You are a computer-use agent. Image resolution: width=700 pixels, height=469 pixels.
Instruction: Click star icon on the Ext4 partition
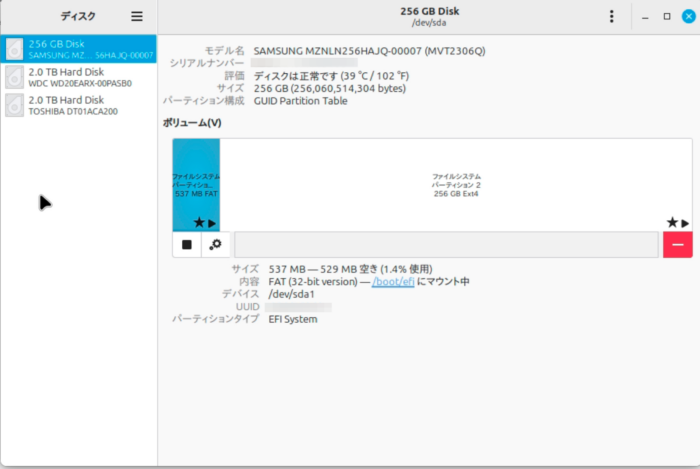(672, 222)
